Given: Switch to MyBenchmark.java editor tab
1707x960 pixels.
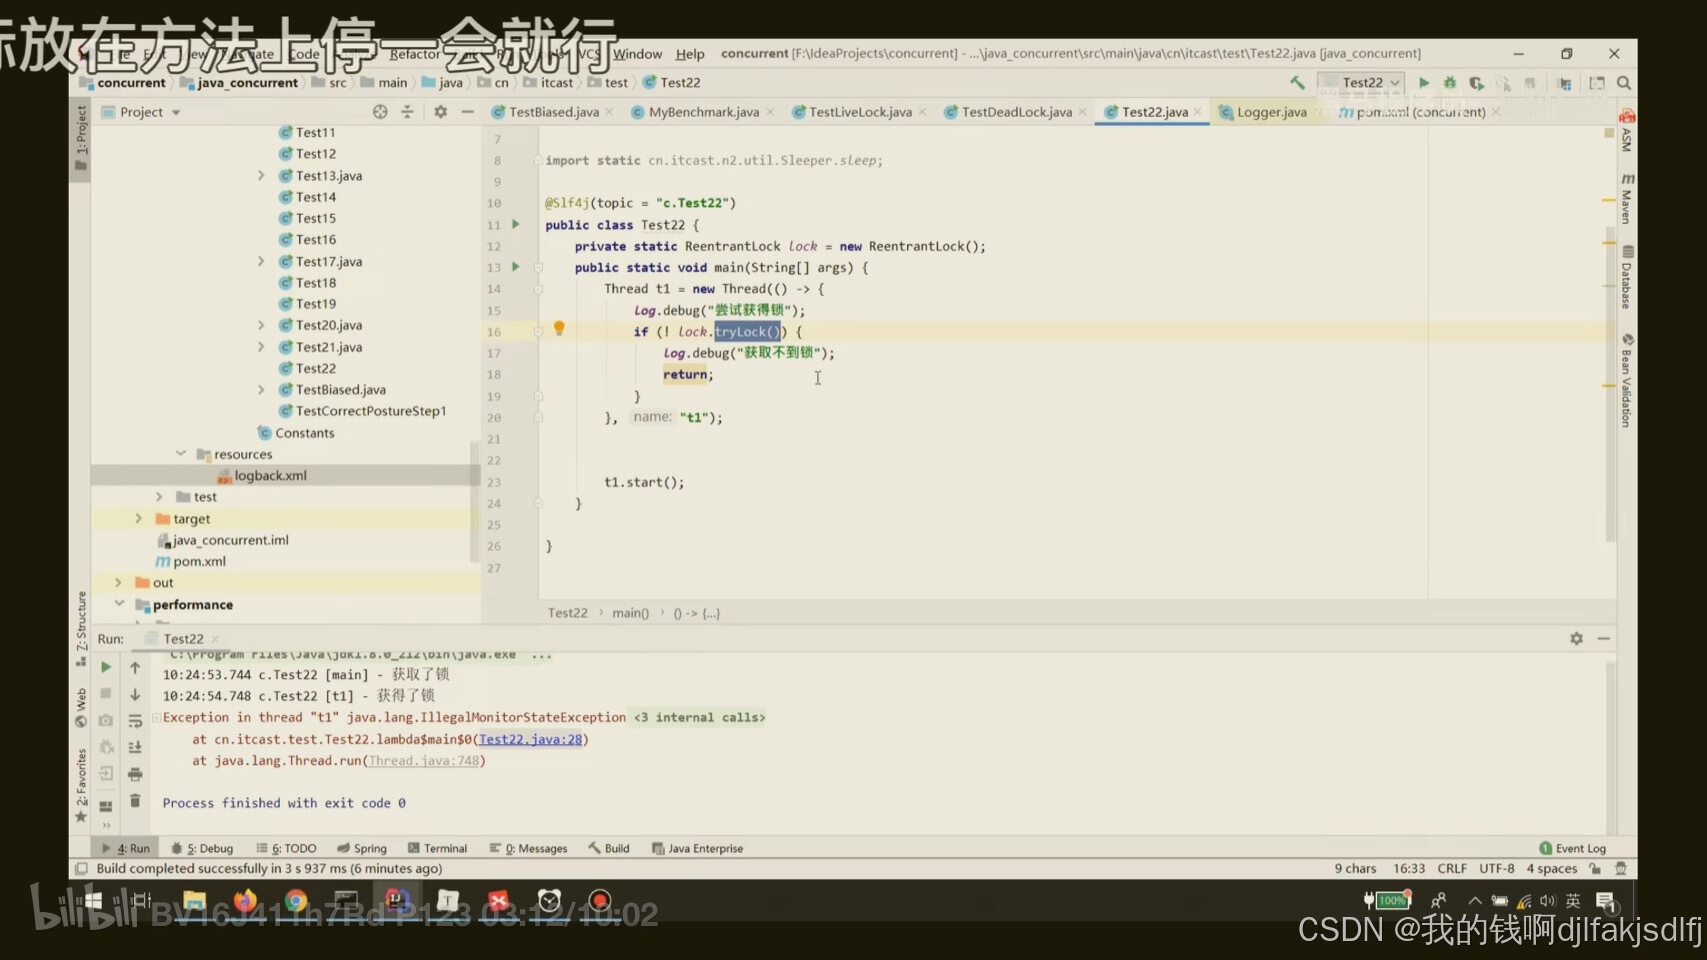Looking at the screenshot, I should coord(703,112).
